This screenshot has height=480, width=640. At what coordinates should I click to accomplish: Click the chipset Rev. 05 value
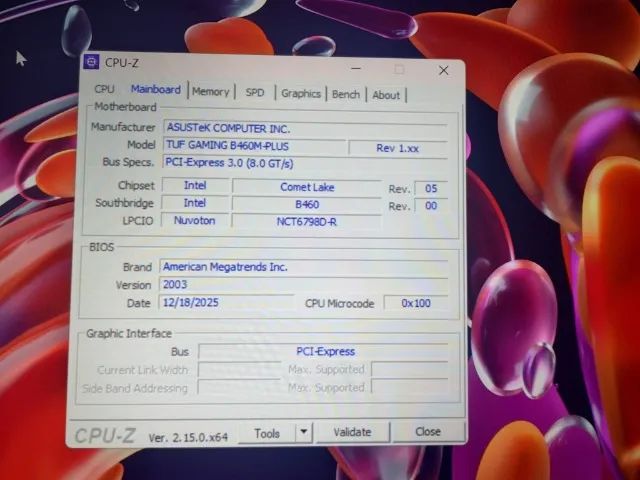431,189
